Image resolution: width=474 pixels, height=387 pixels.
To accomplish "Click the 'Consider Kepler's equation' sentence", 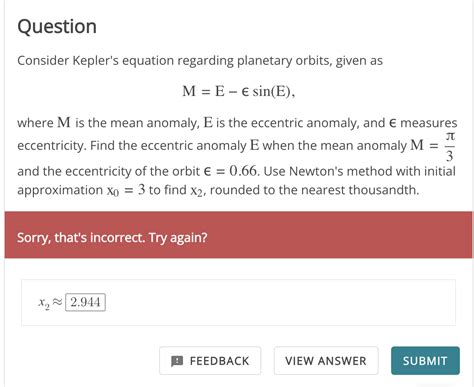I will 200,61.
